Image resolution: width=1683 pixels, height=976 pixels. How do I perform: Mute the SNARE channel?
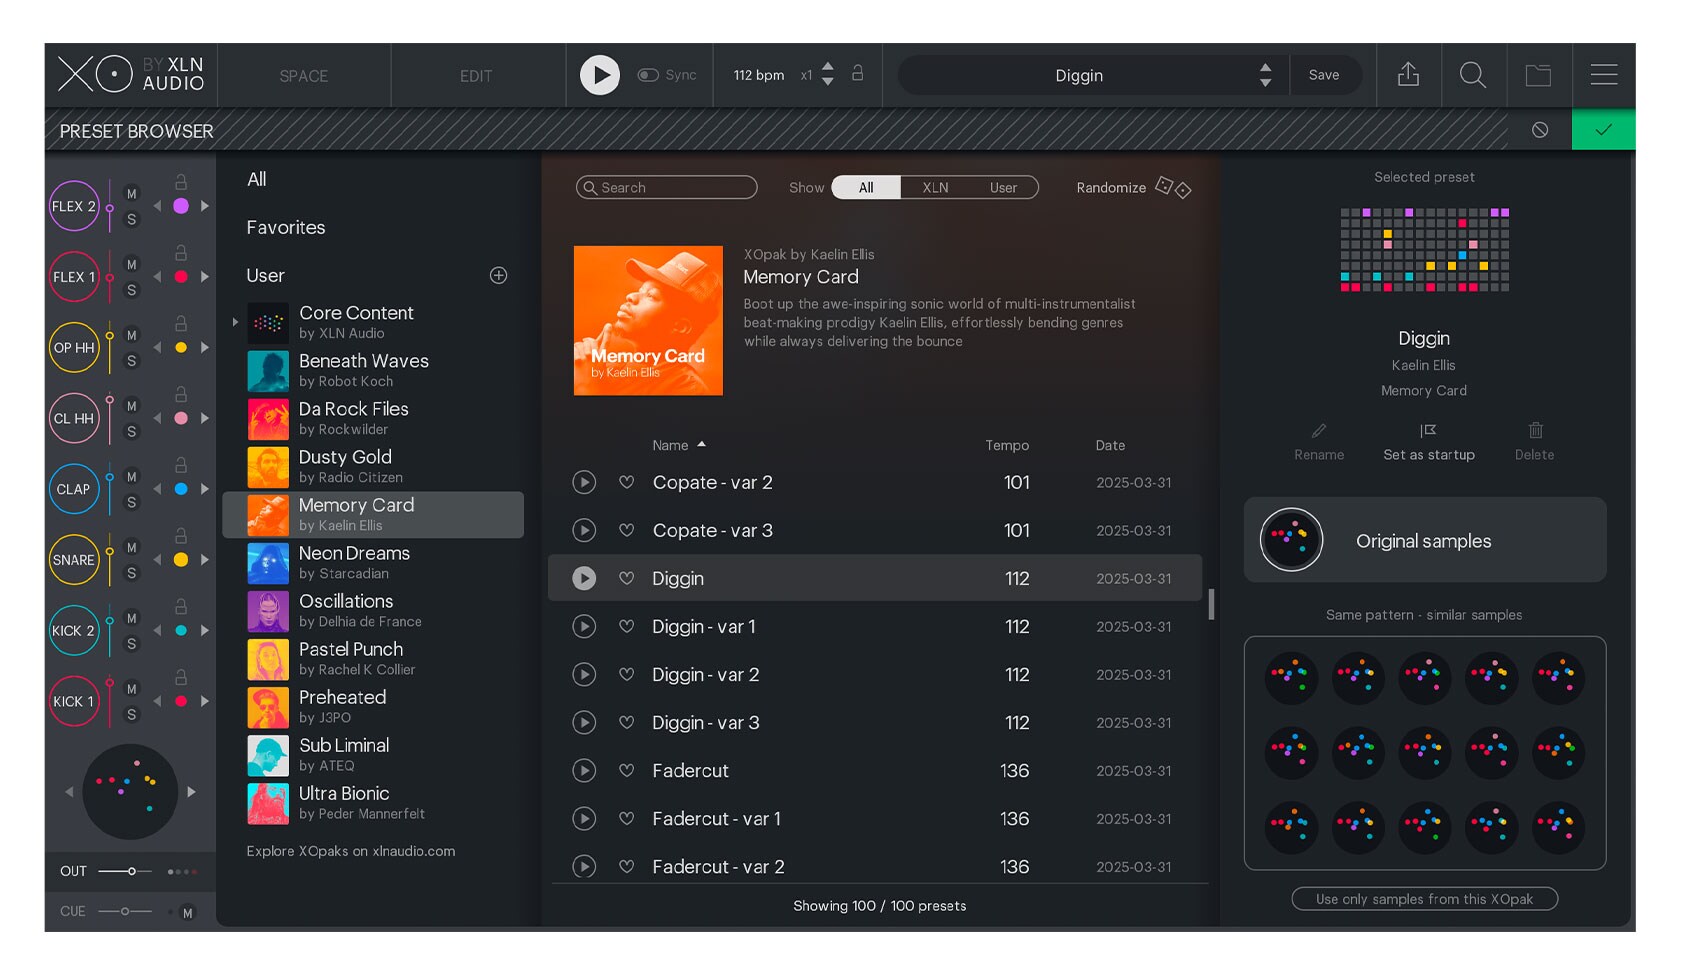click(131, 548)
